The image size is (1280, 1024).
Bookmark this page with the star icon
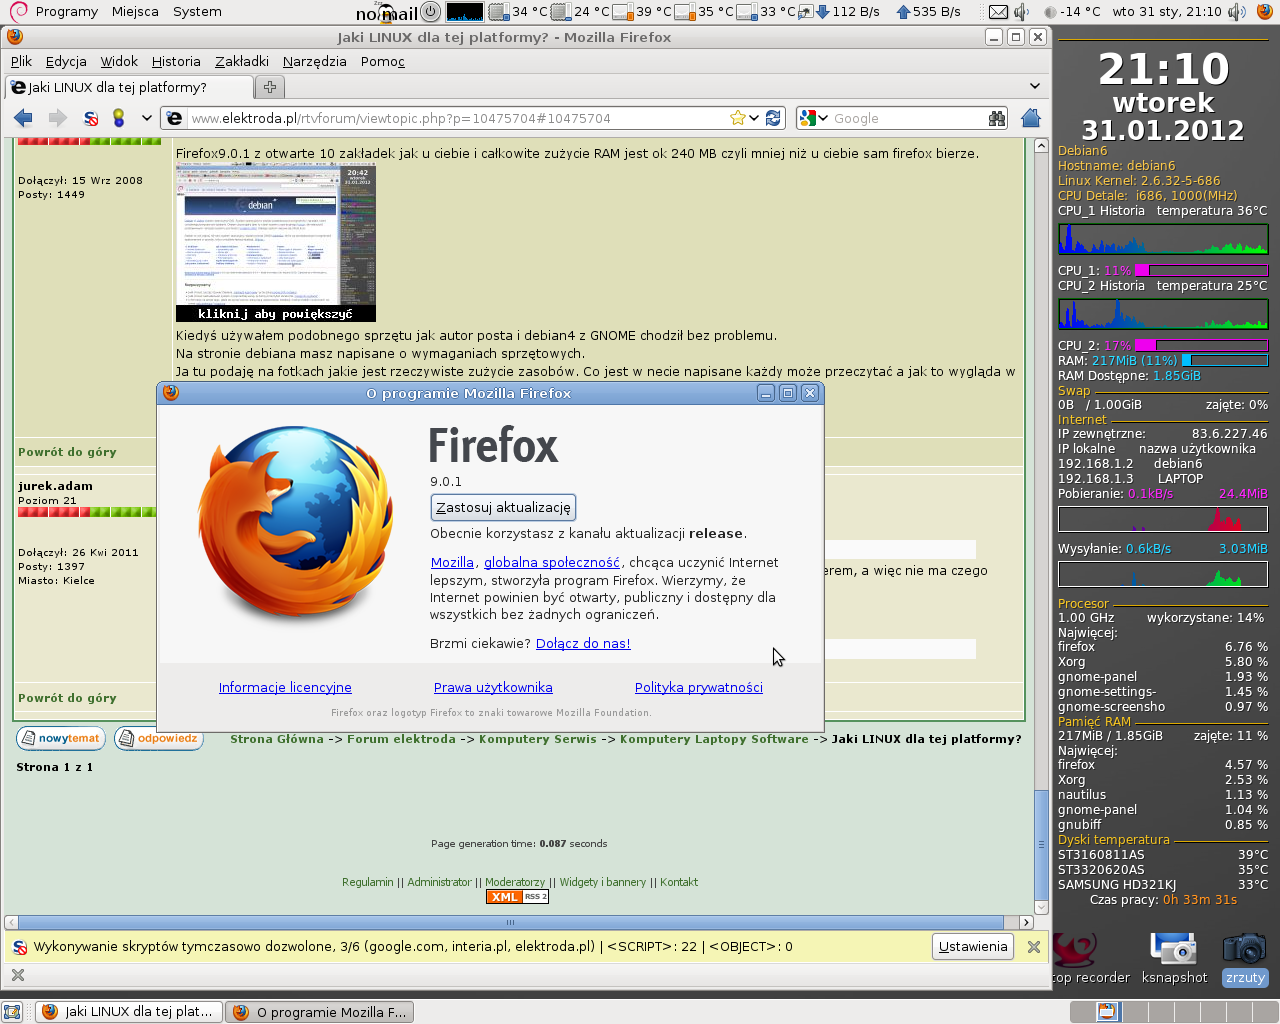click(738, 118)
